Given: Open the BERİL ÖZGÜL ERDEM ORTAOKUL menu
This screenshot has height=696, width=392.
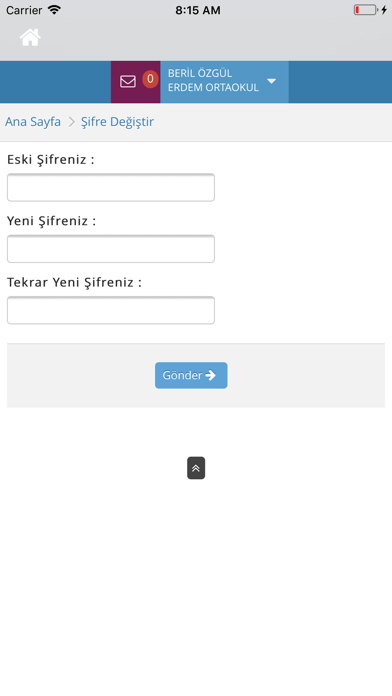Looking at the screenshot, I should [x=224, y=82].
